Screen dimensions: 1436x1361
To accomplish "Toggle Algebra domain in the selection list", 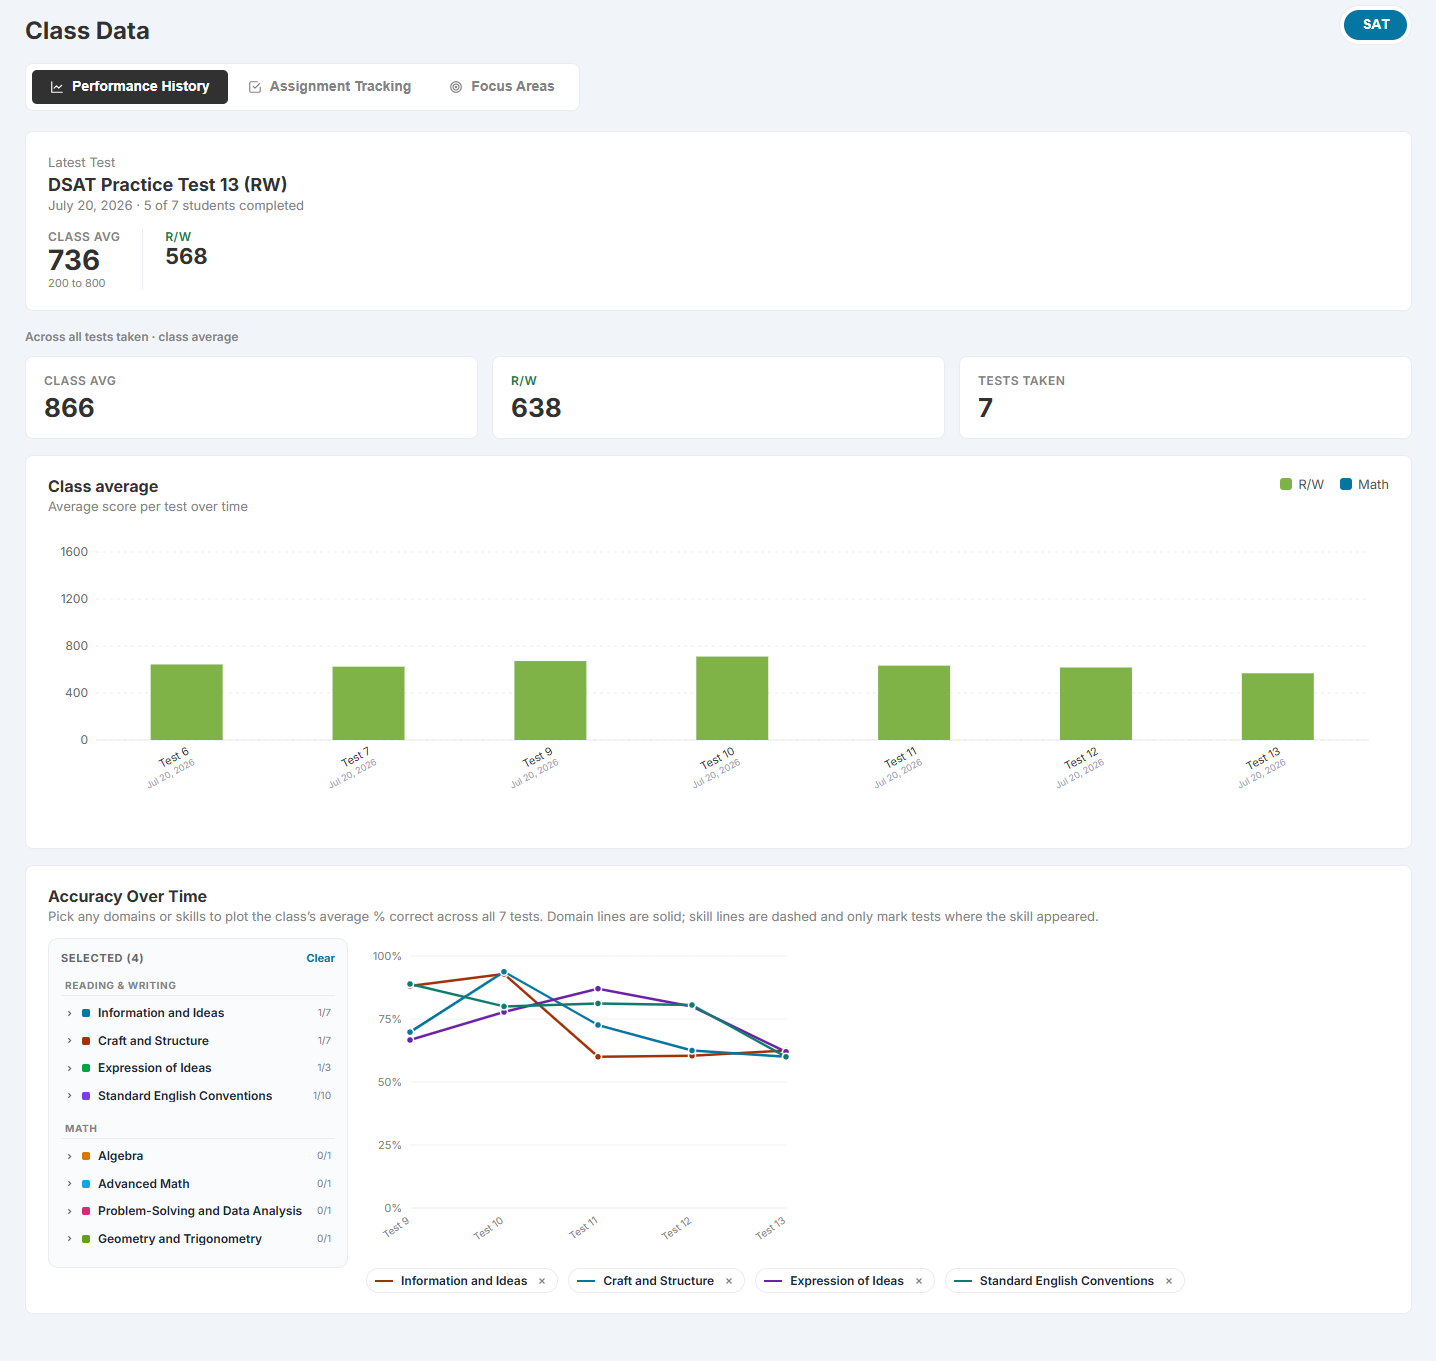I will [x=198, y=1156].
